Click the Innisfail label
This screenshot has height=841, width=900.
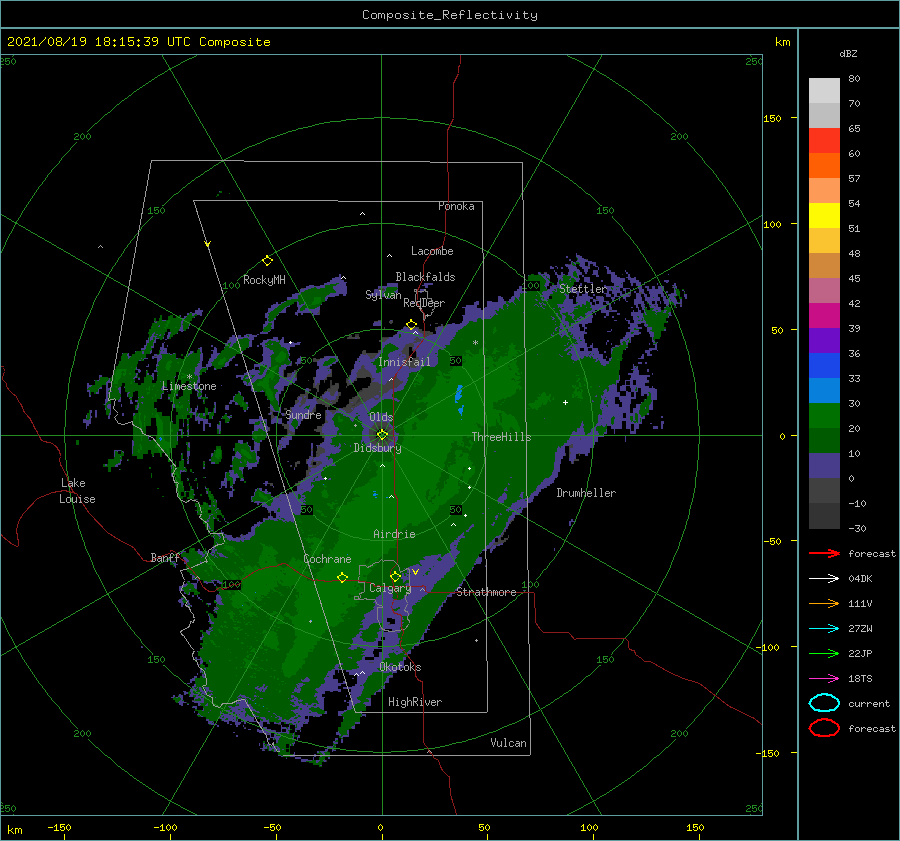[x=404, y=362]
